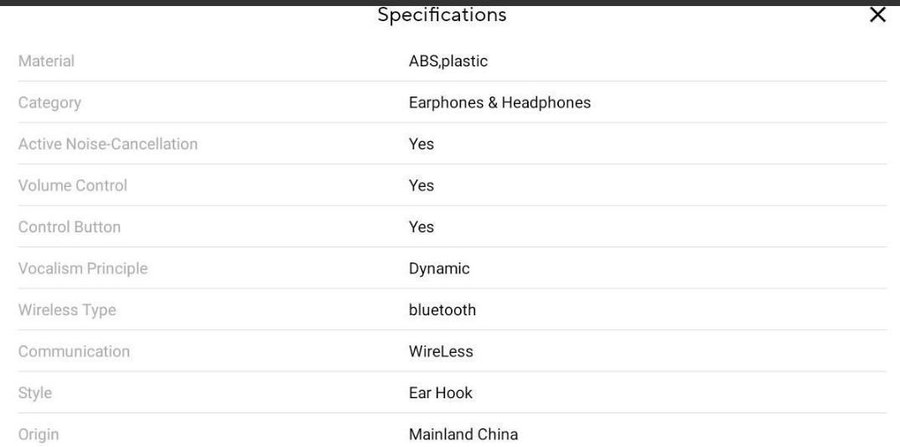Select the Vocalism Principle label
Image resolution: width=900 pixels, height=447 pixels.
coord(83,269)
